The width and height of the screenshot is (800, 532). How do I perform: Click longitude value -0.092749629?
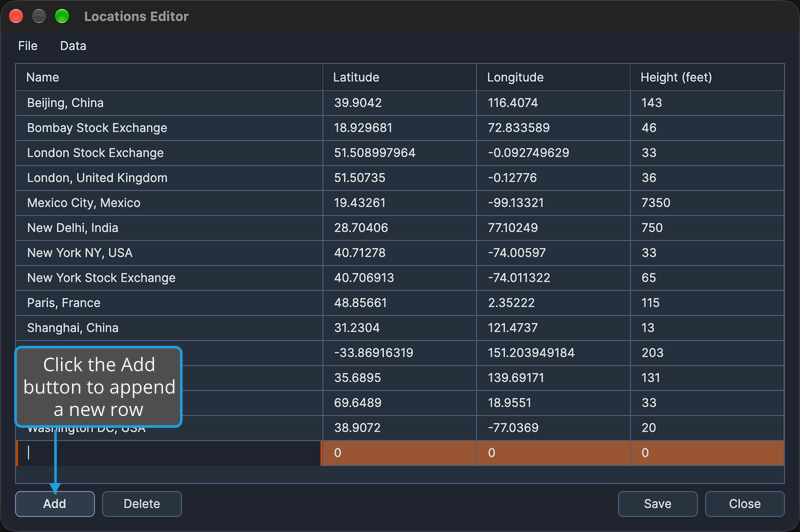point(529,153)
